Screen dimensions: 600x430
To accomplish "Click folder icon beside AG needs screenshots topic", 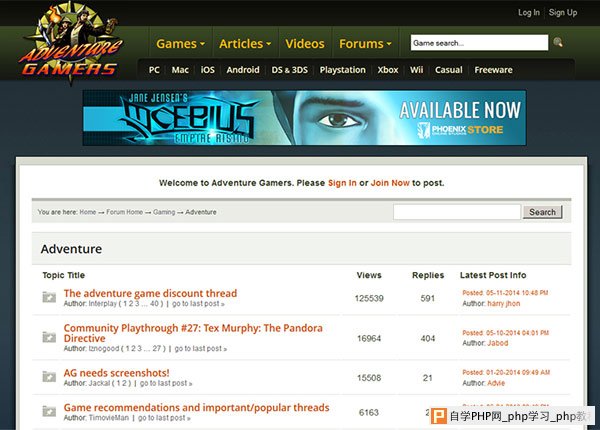I will 49,377.
